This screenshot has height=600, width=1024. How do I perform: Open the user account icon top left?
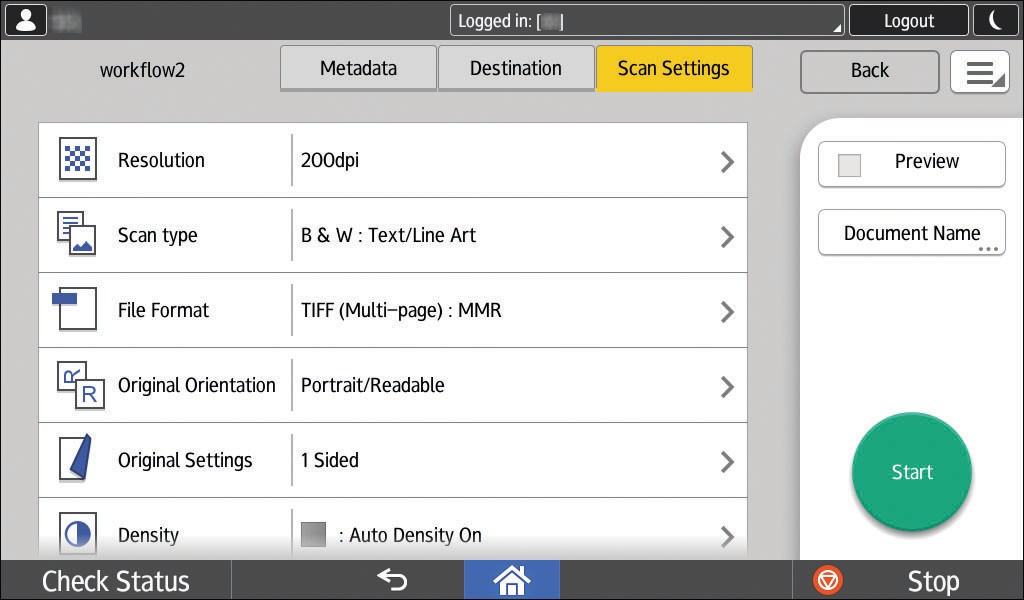[25, 19]
